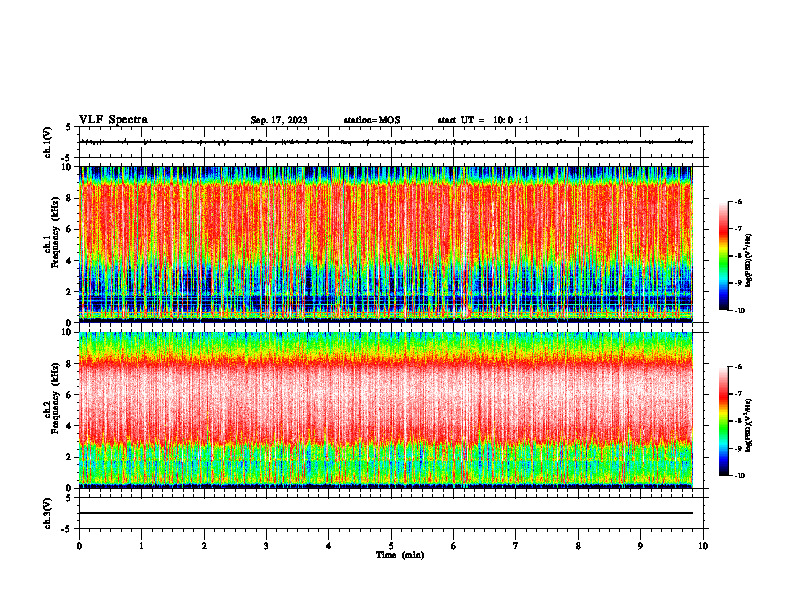Viewport: 792px width, 612px height.
Task: Click the time axis tick label "1"
Action: click(x=141, y=546)
